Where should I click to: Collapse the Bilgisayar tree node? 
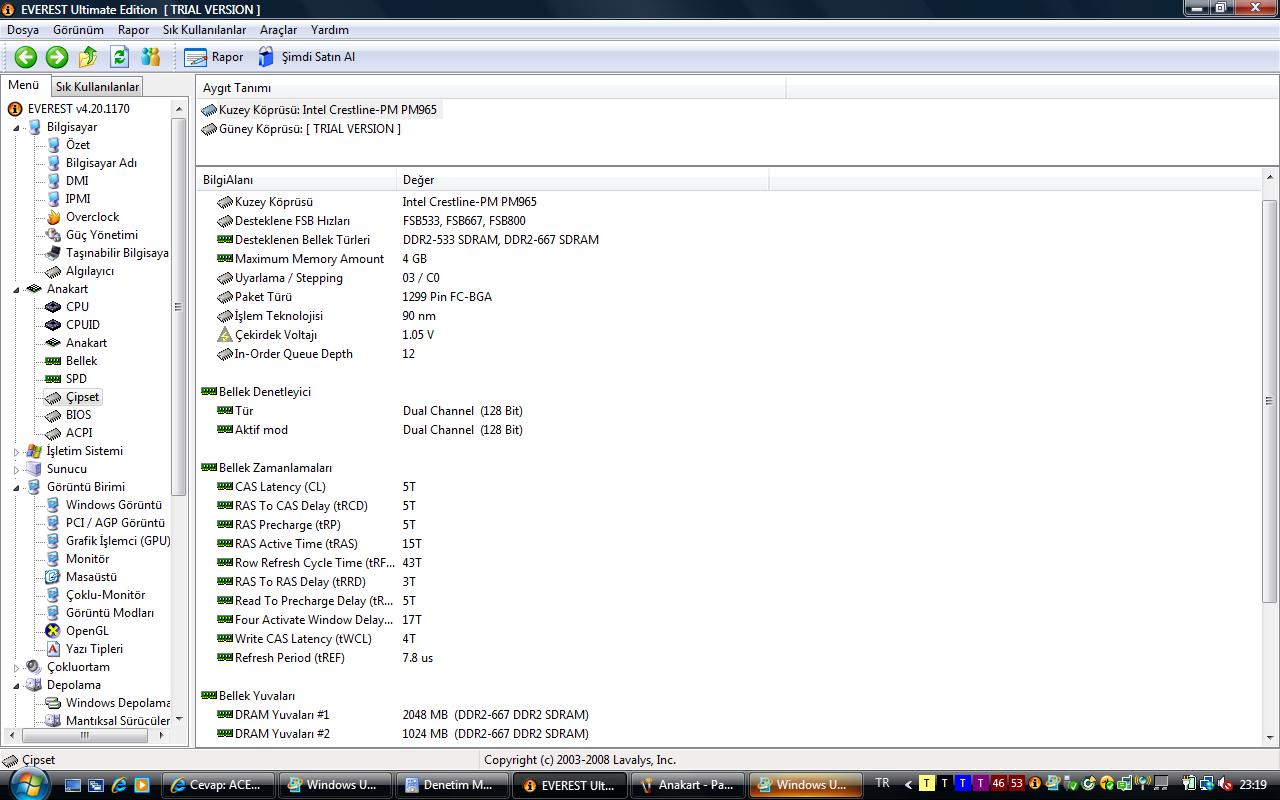(x=16, y=128)
